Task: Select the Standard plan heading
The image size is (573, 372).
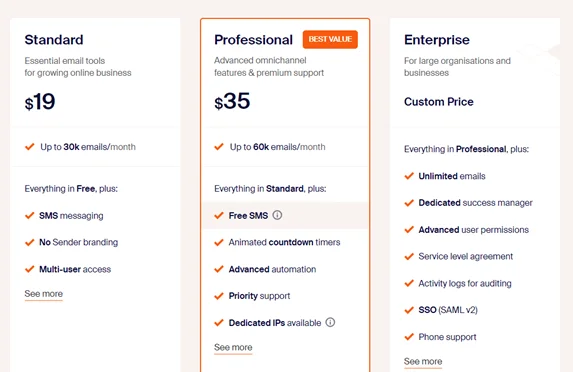Action: pyautogui.click(x=54, y=40)
